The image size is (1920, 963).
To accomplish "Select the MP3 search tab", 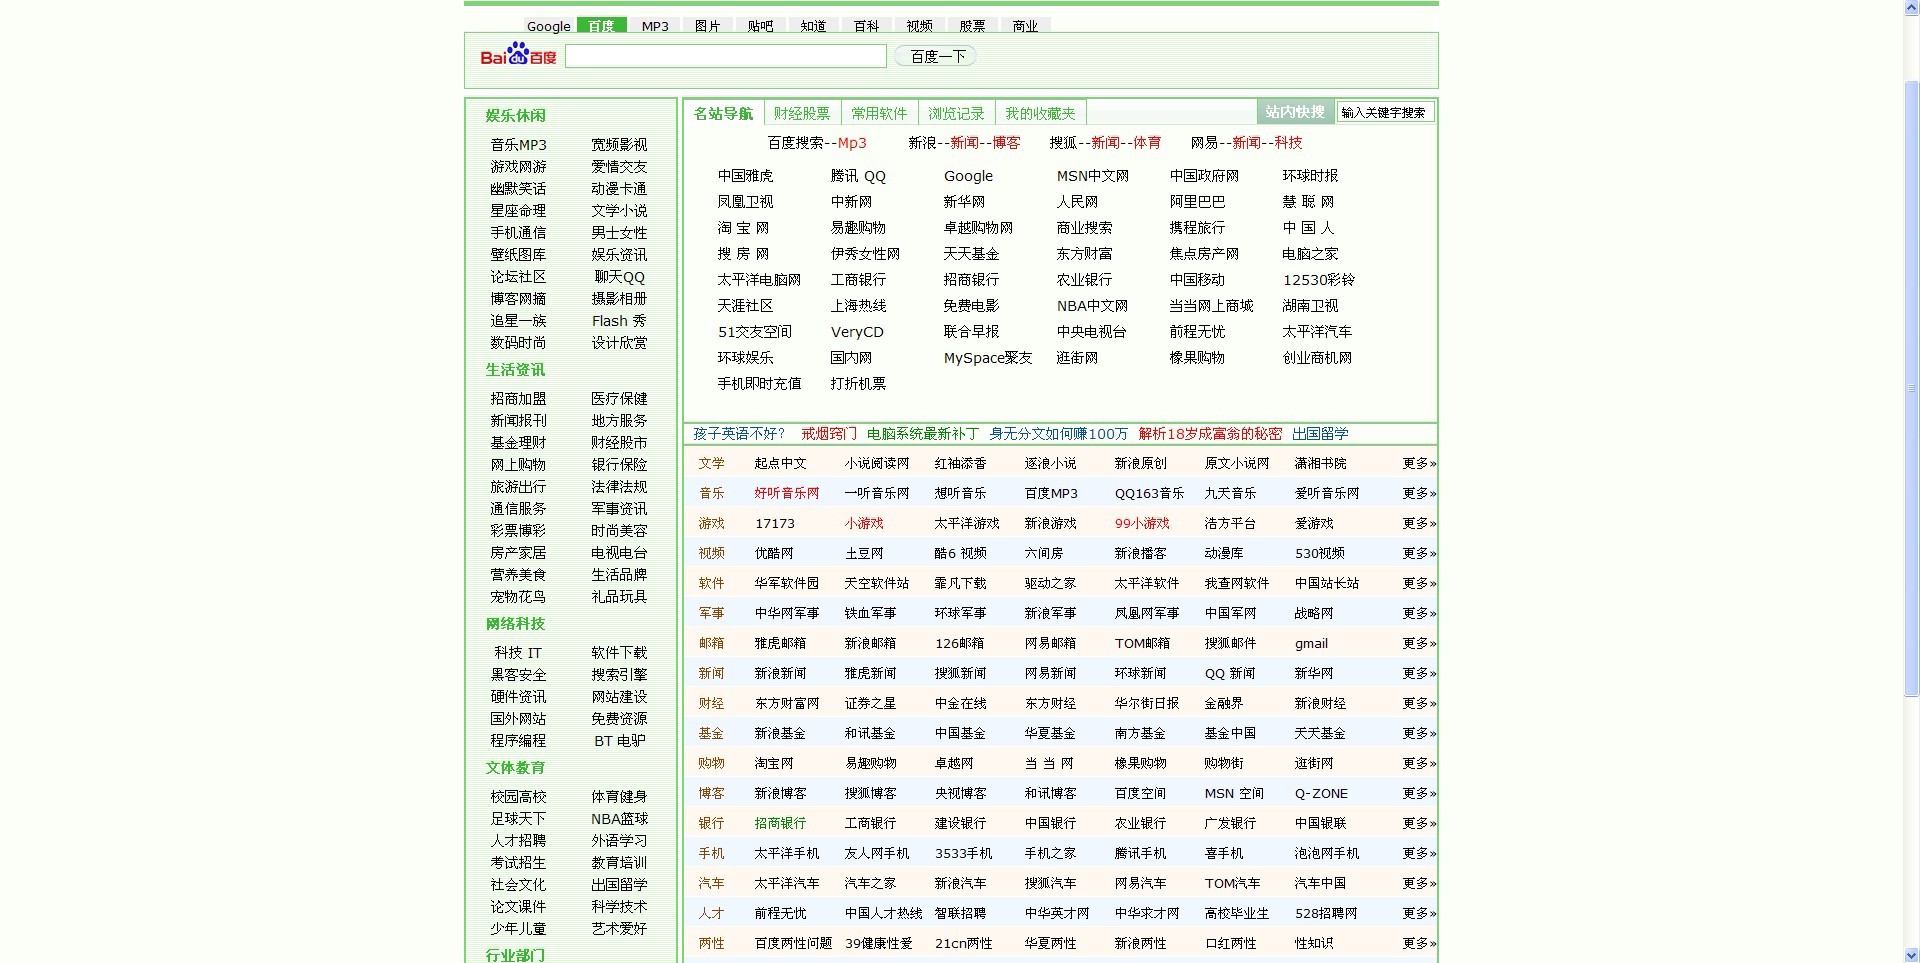I will 655,26.
